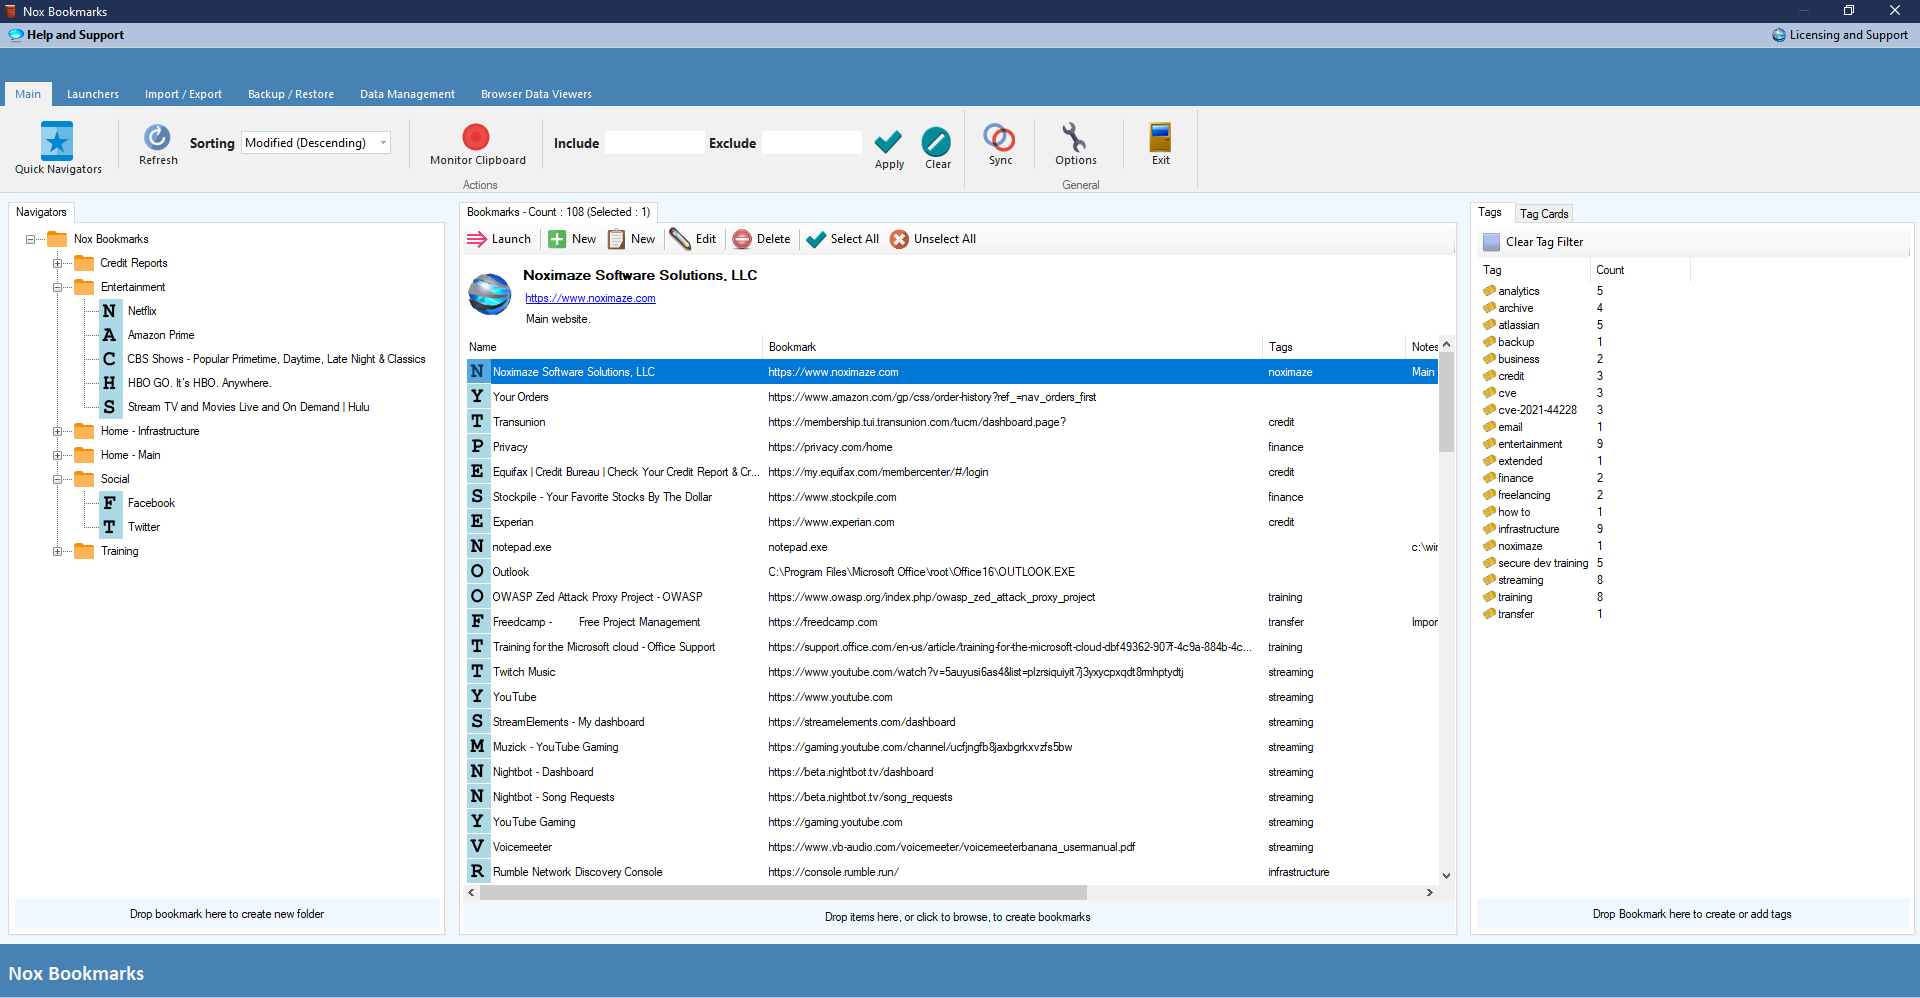Edit the selected bookmark

coord(693,239)
